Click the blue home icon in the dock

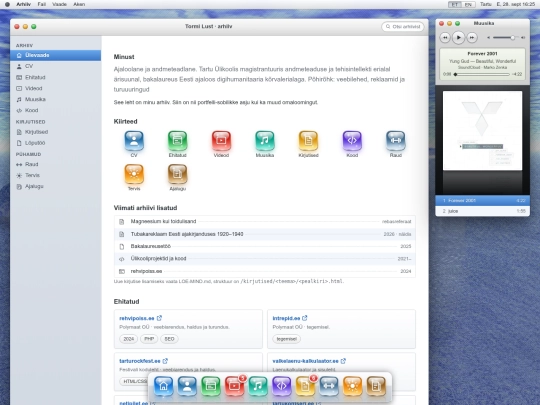point(164,386)
